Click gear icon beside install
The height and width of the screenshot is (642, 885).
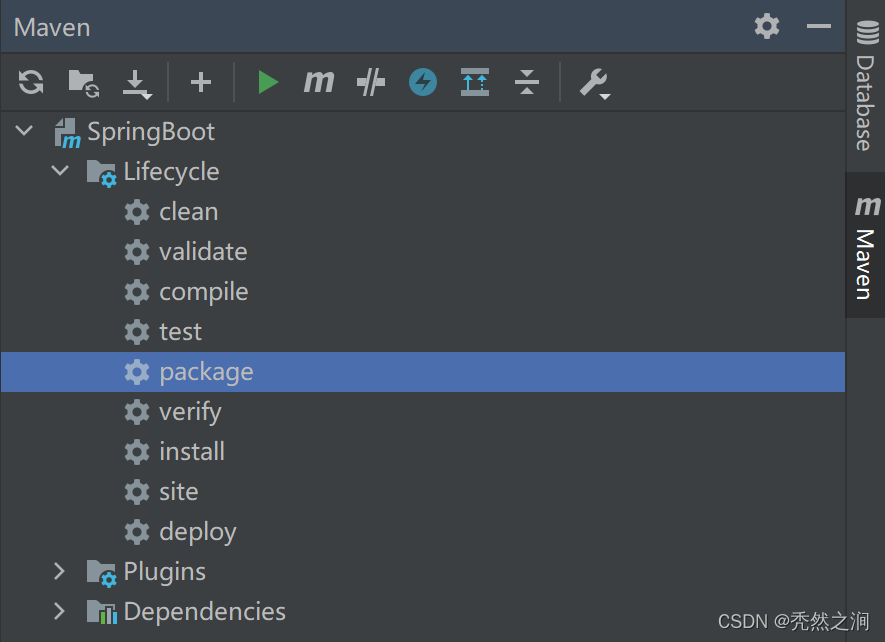pos(137,453)
